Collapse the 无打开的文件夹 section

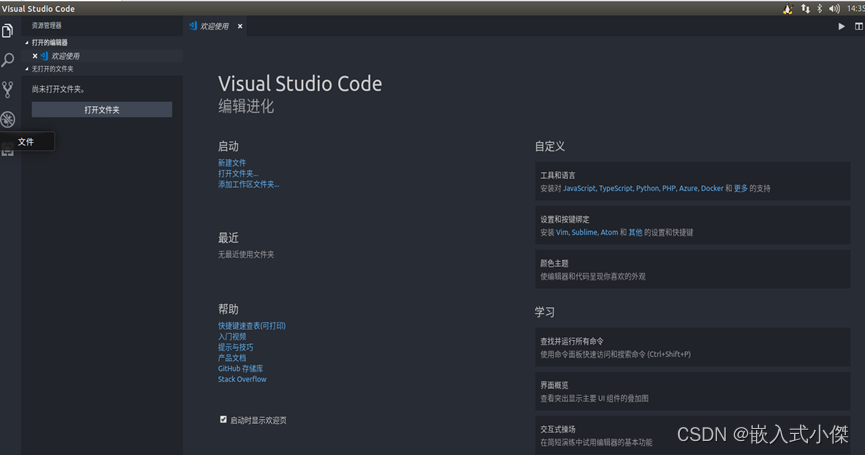[x=102, y=69]
